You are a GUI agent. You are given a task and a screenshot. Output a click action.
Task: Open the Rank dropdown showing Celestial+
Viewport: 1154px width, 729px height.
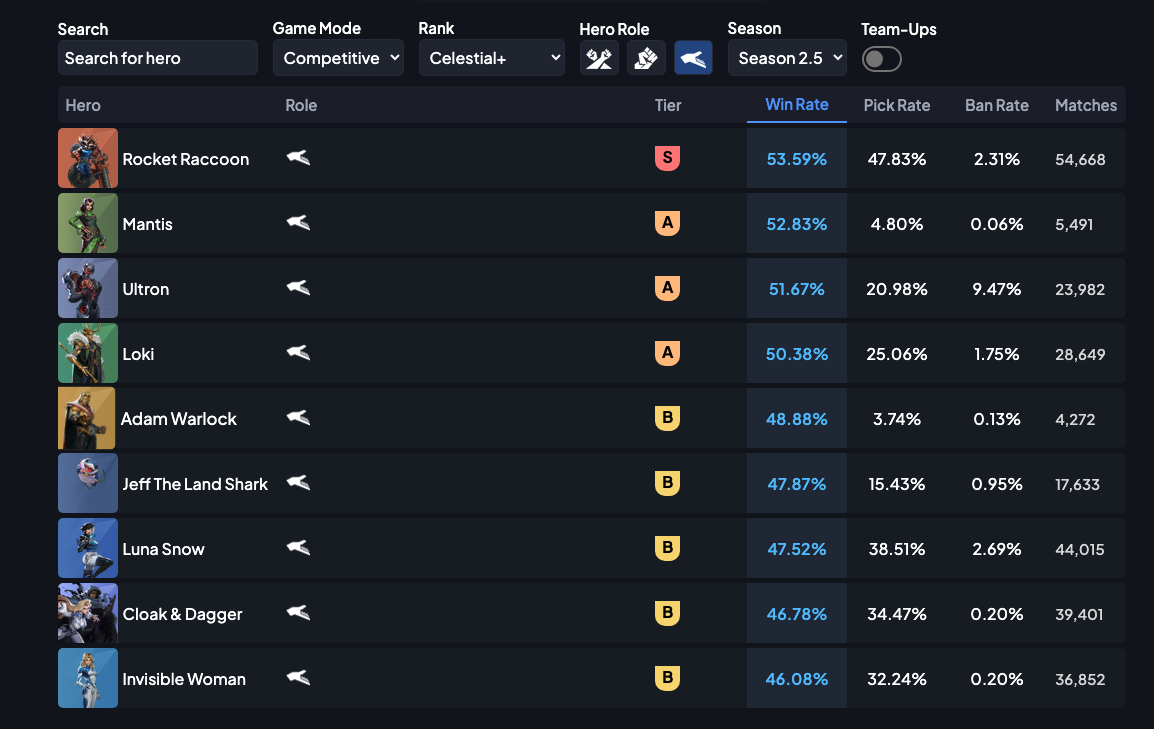pos(492,58)
